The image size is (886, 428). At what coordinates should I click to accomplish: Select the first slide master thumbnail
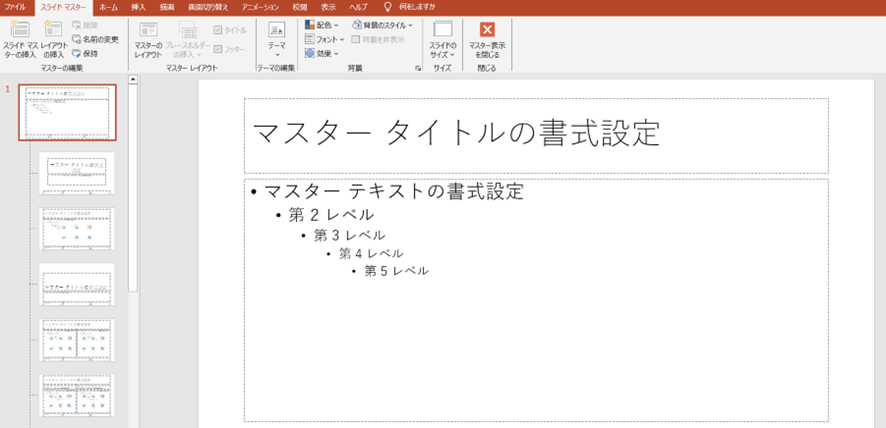67,112
